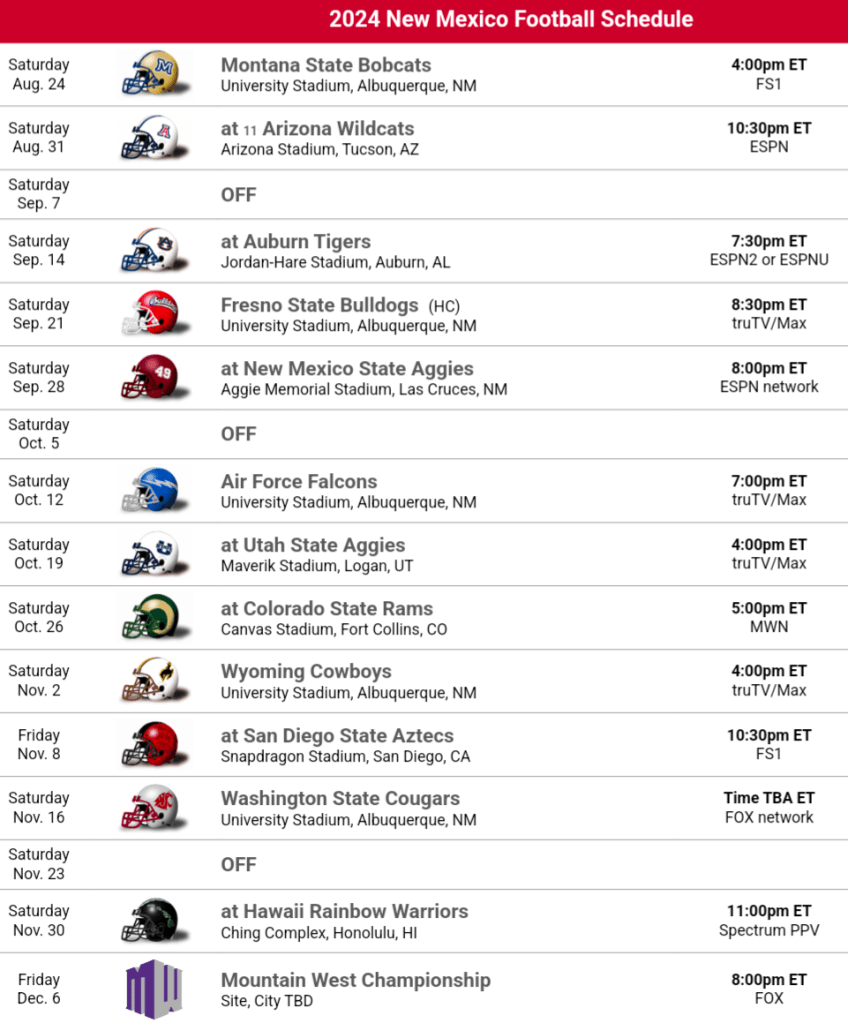Select the Washington State Cougars team name

pos(340,799)
